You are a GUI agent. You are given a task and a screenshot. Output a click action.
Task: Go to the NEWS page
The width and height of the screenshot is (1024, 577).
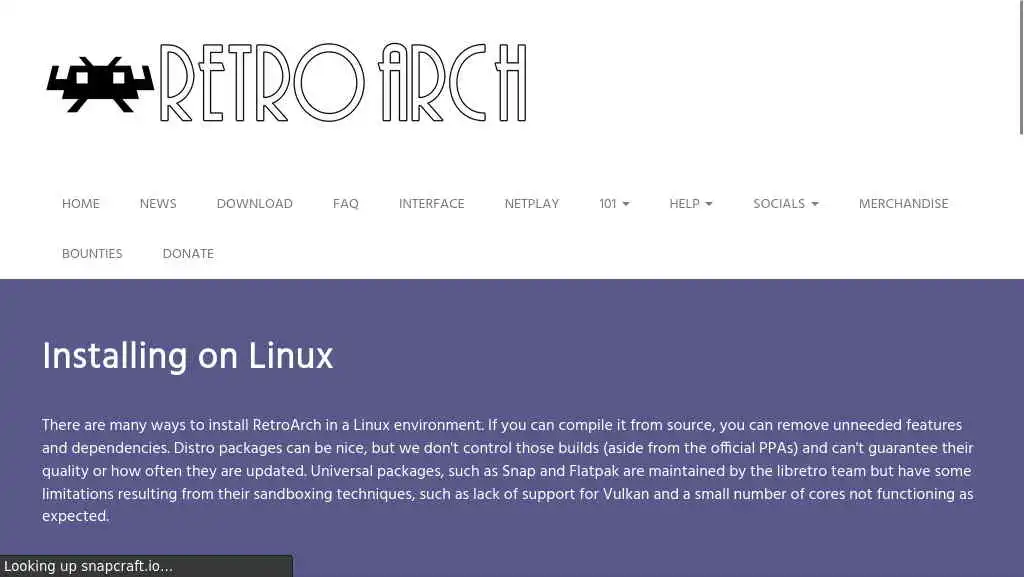[158, 204]
